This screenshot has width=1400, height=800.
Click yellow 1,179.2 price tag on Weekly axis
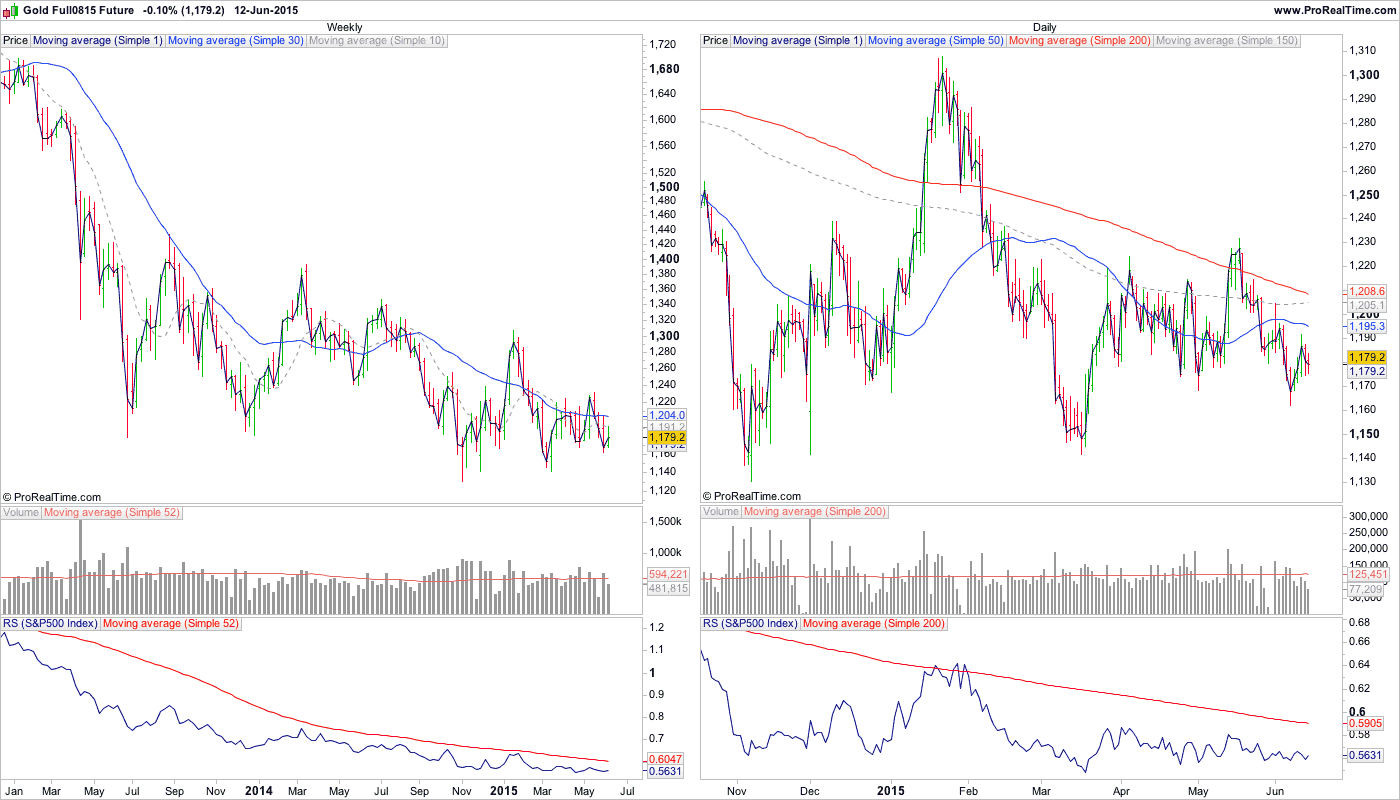pyautogui.click(x=666, y=437)
